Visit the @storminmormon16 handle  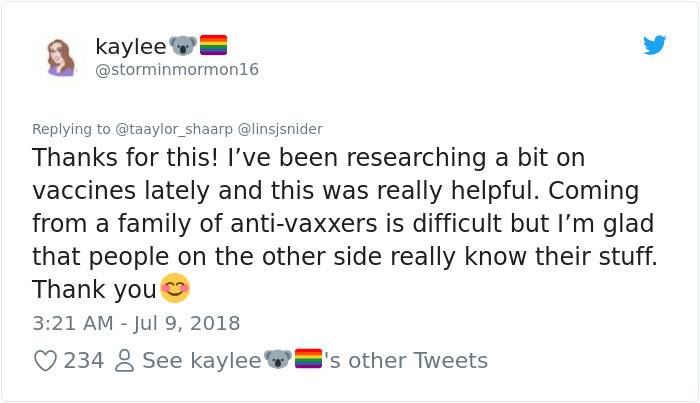(177, 70)
